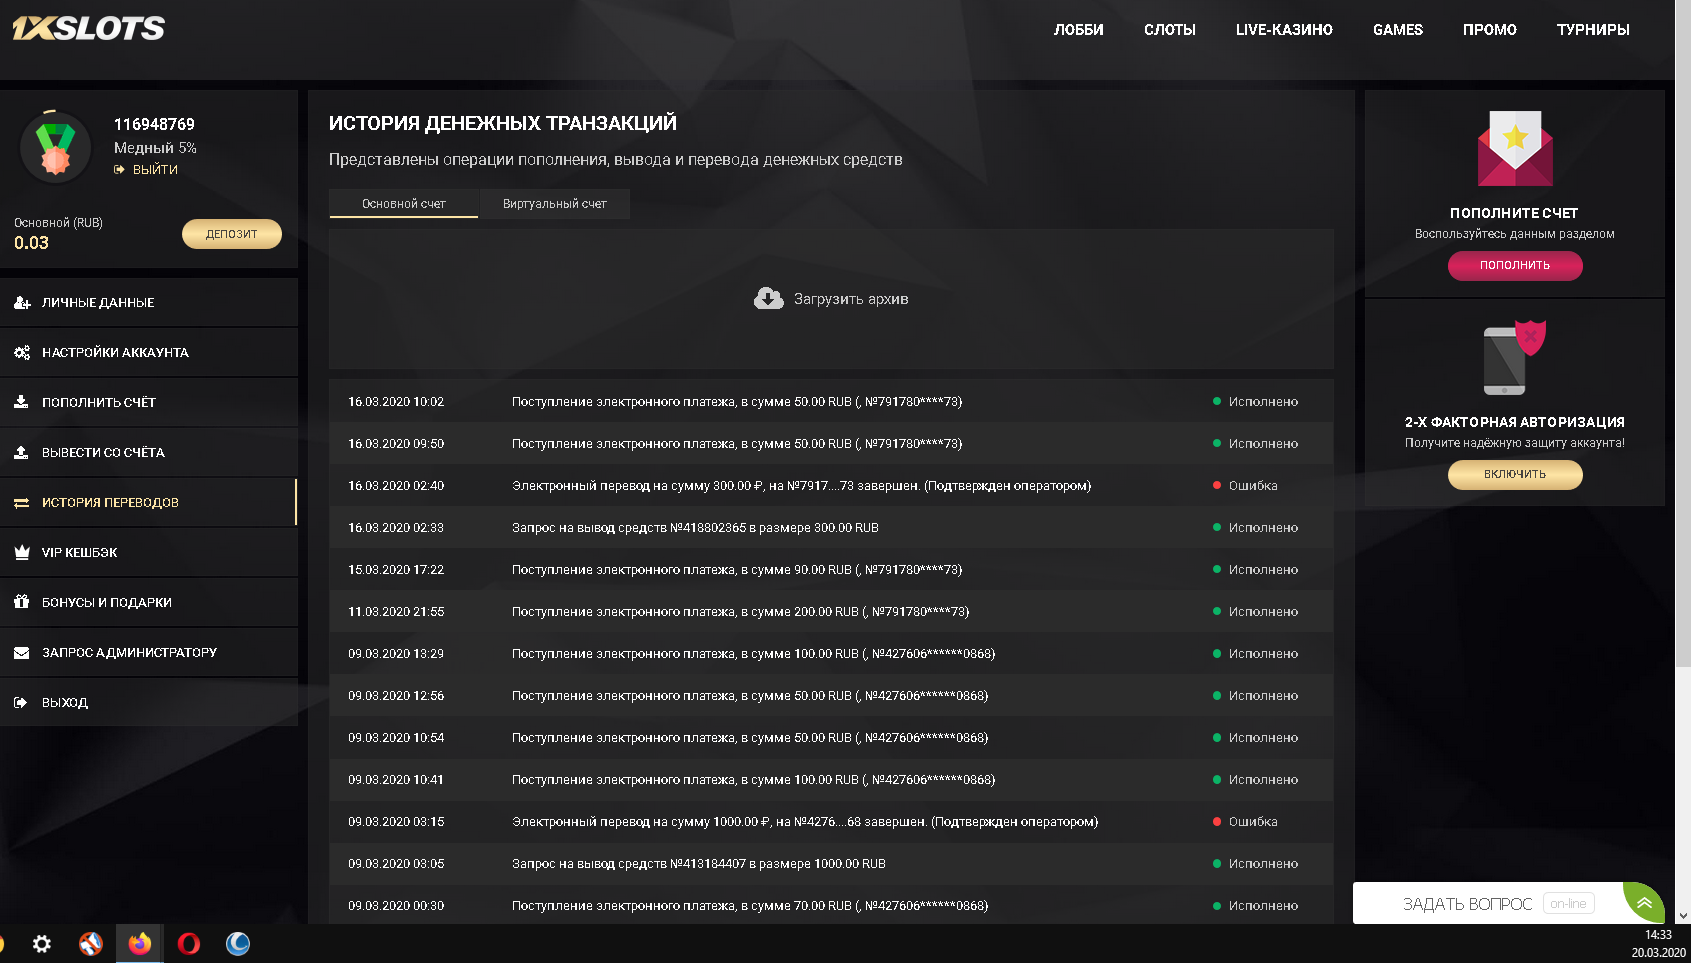Click the medal bronze level avatar
Image resolution: width=1691 pixels, height=963 pixels.
tap(56, 149)
